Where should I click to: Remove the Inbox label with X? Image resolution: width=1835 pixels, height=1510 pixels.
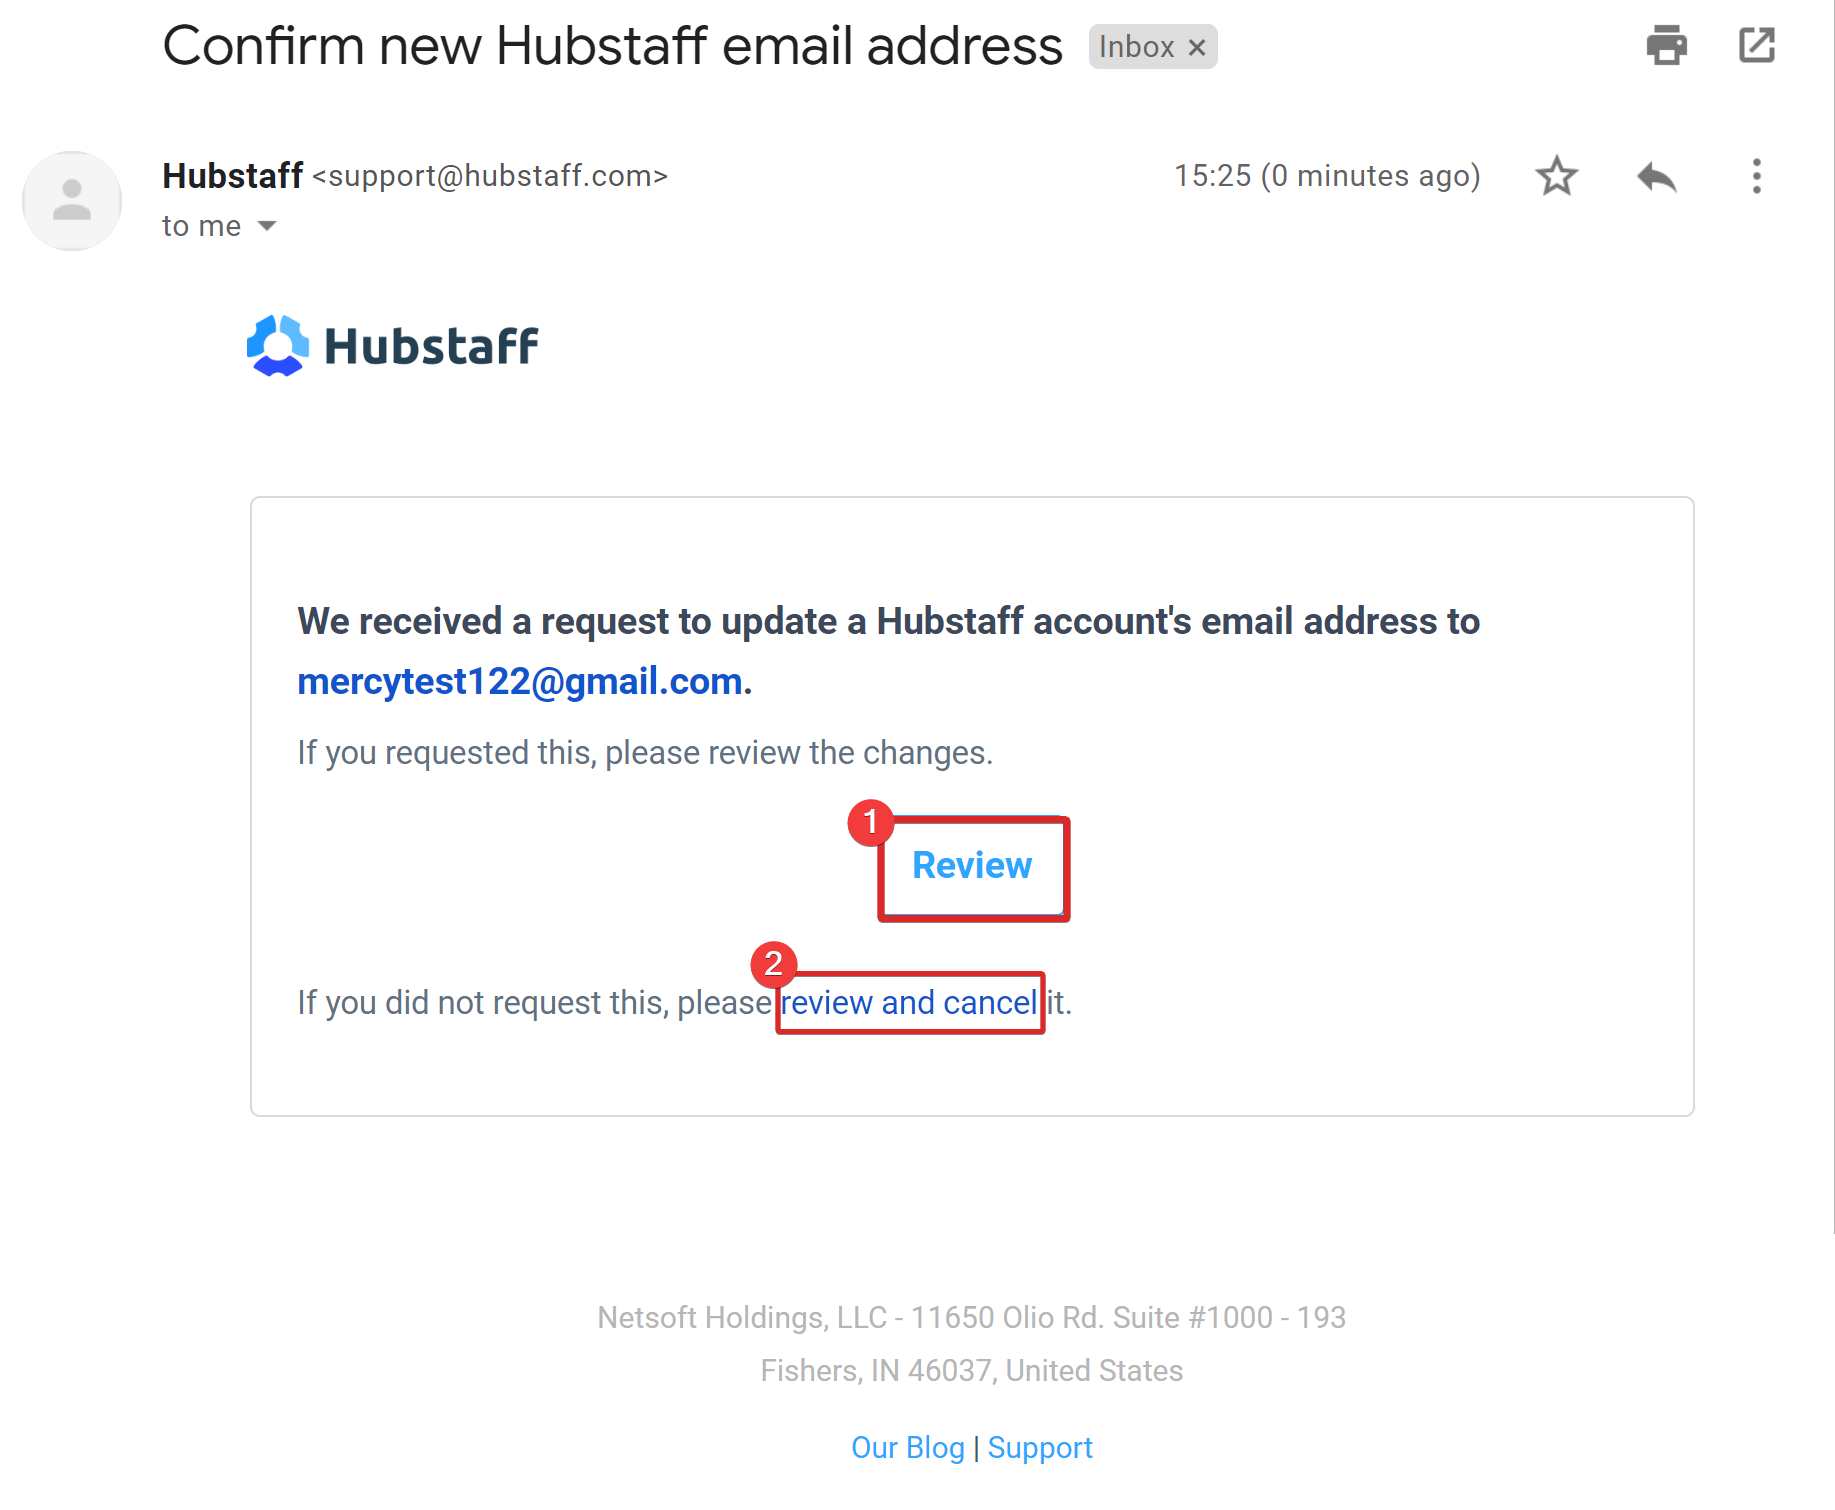point(1197,47)
